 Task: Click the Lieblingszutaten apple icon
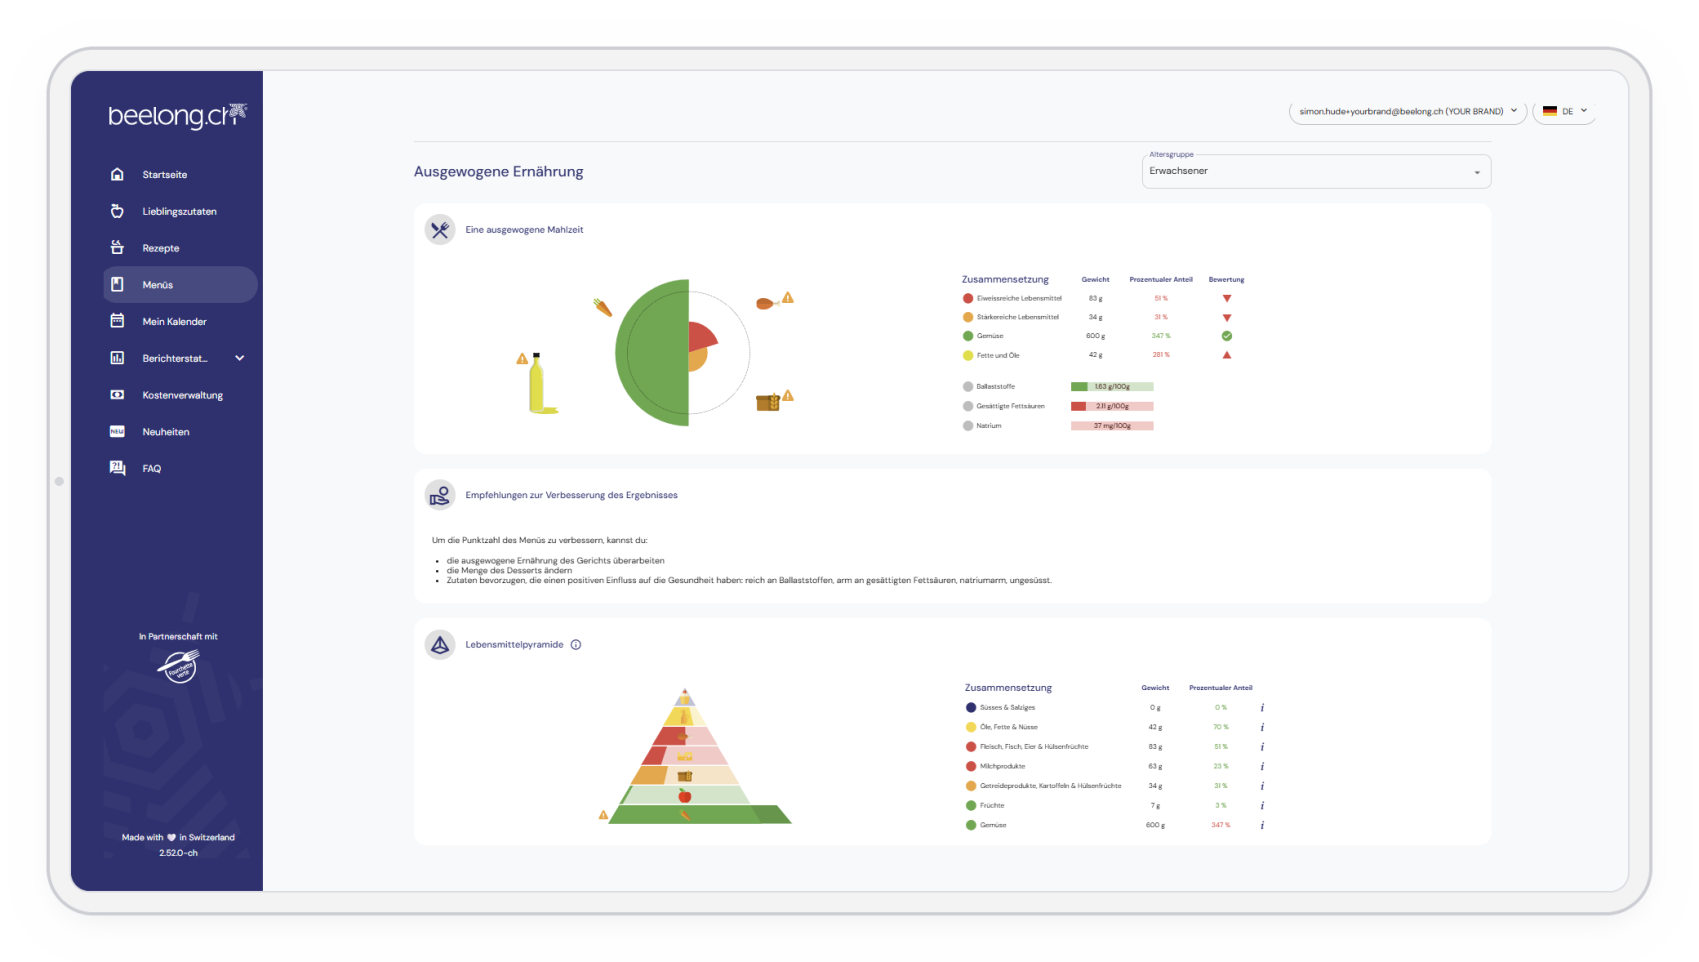pos(117,211)
